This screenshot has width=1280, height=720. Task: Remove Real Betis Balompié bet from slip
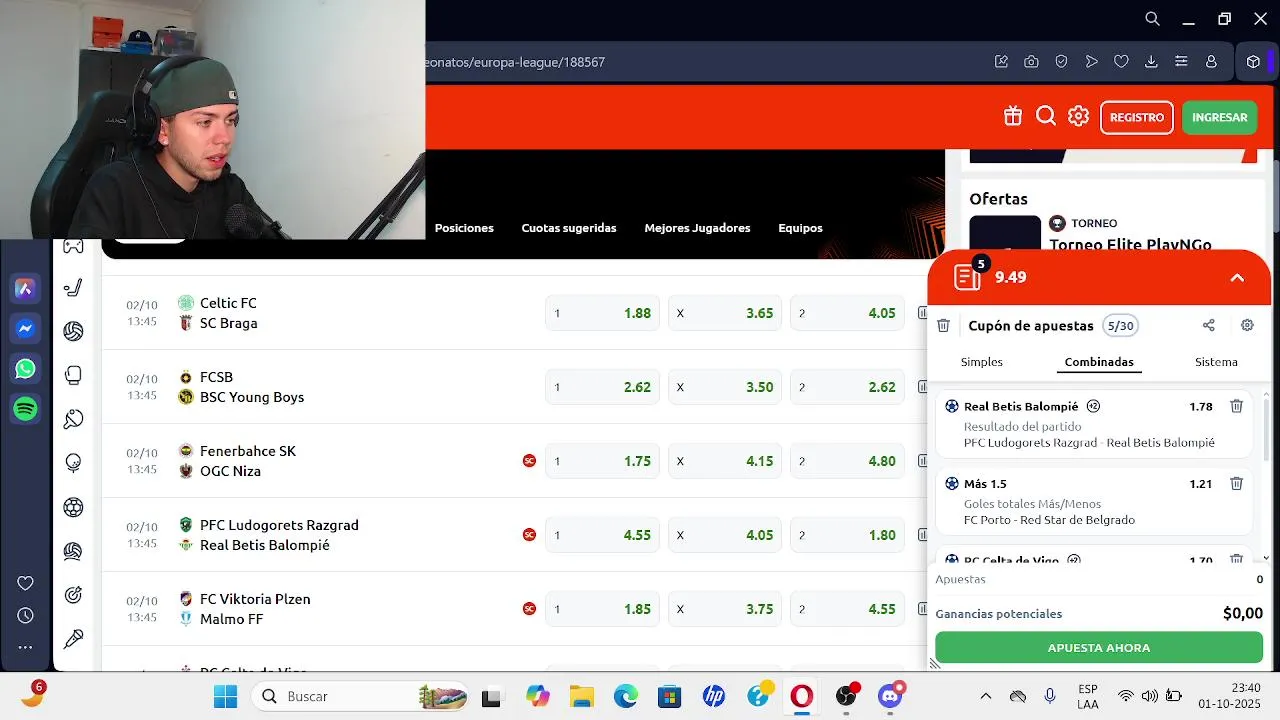pyautogui.click(x=1236, y=406)
